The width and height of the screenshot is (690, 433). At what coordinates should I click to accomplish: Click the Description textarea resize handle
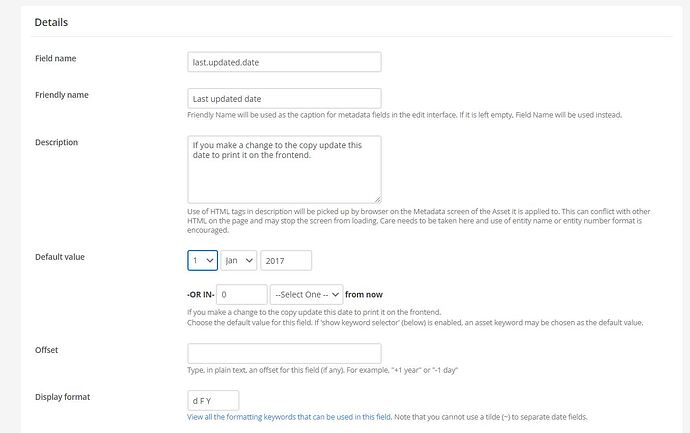coord(377,199)
